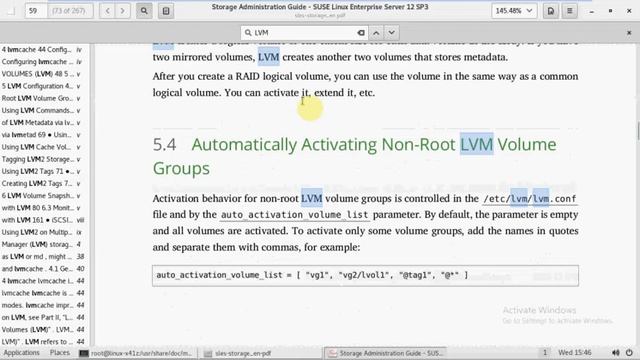Select result 'VOLUMES (LVM) 48 5...'
Image resolution: width=640 pixels, height=360 pixels.
coord(42,74)
